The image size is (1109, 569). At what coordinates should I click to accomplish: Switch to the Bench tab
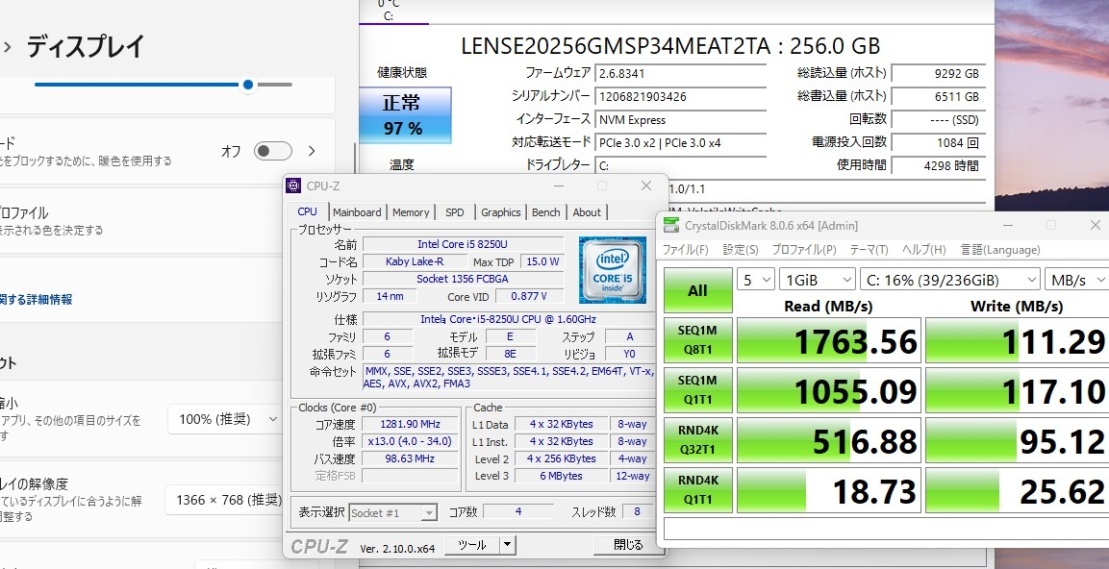(545, 212)
